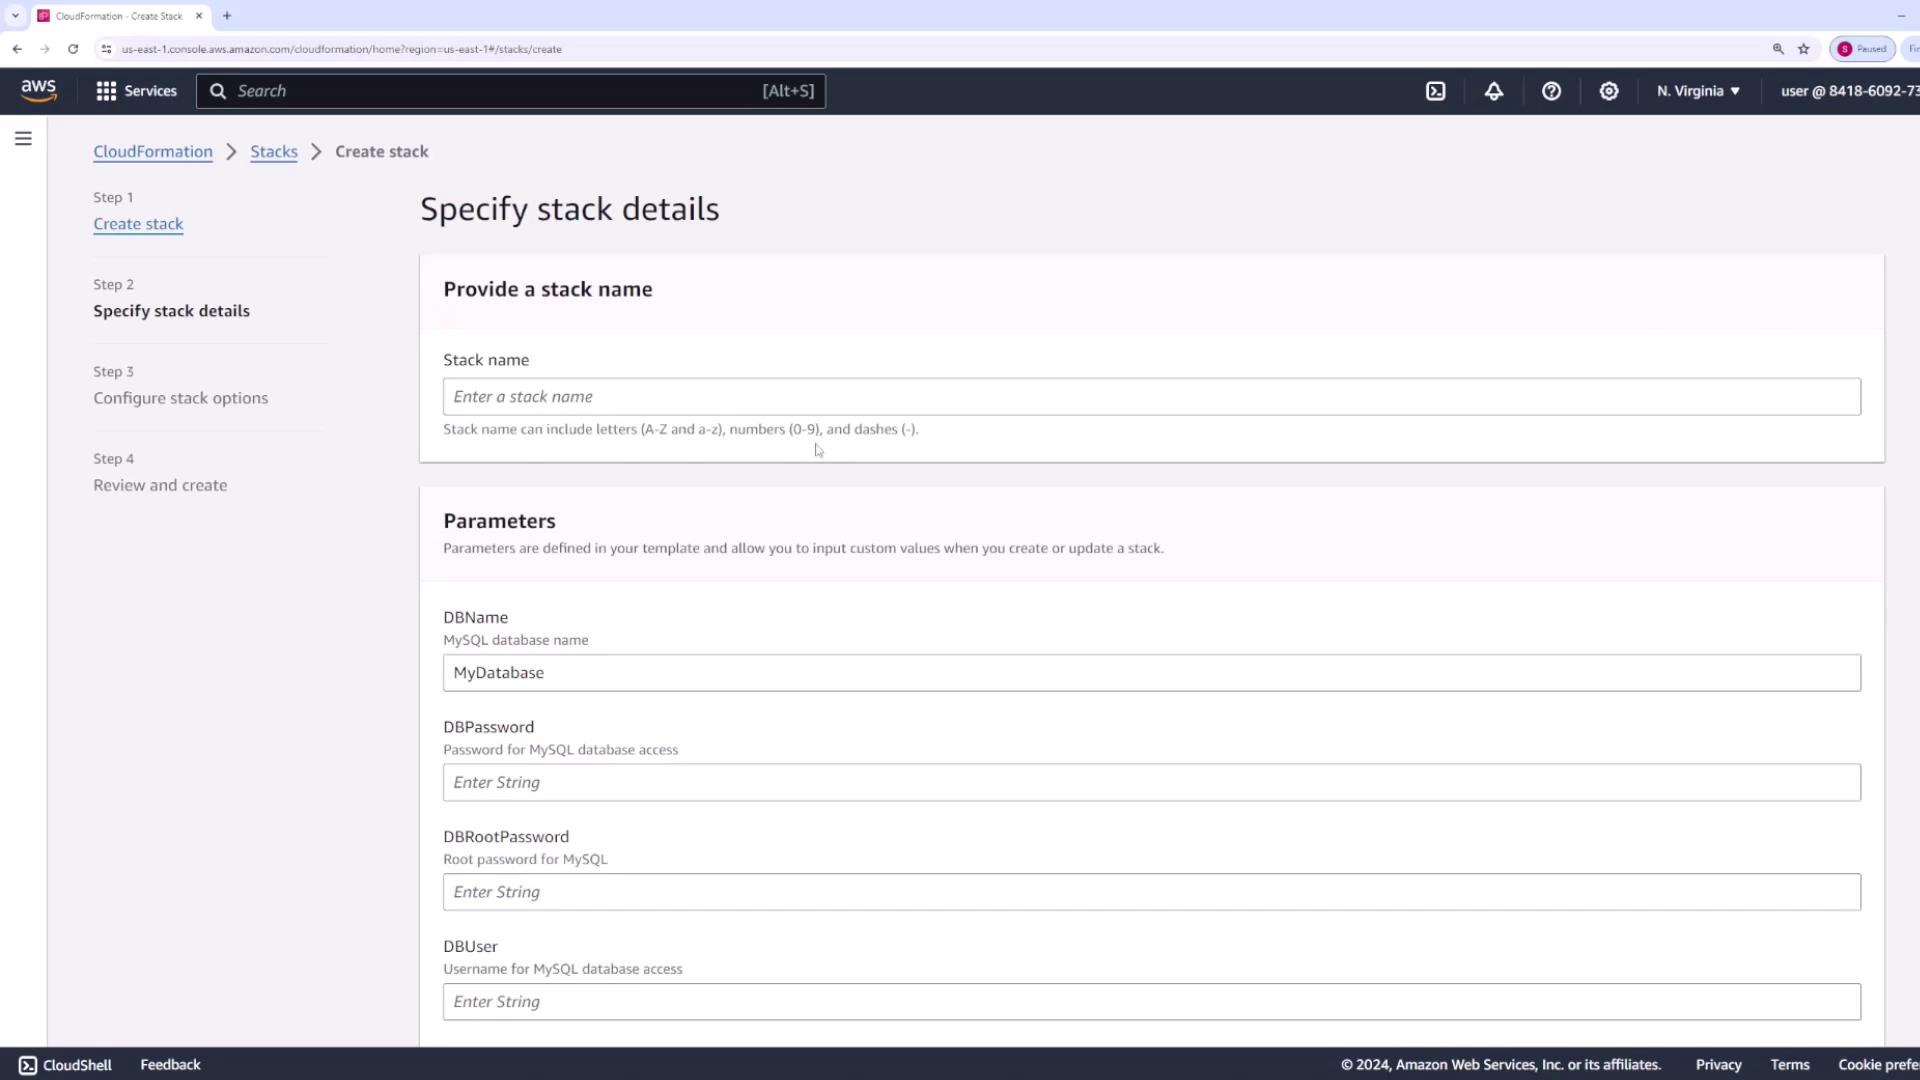Click the help question mark icon
Viewport: 1920px width, 1080px height.
point(1551,91)
